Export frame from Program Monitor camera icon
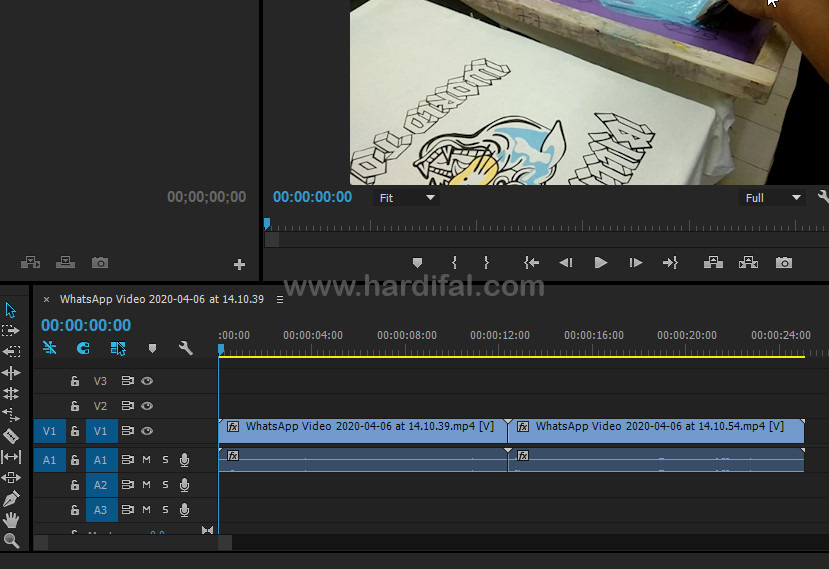The width and height of the screenshot is (829, 569). [784, 262]
